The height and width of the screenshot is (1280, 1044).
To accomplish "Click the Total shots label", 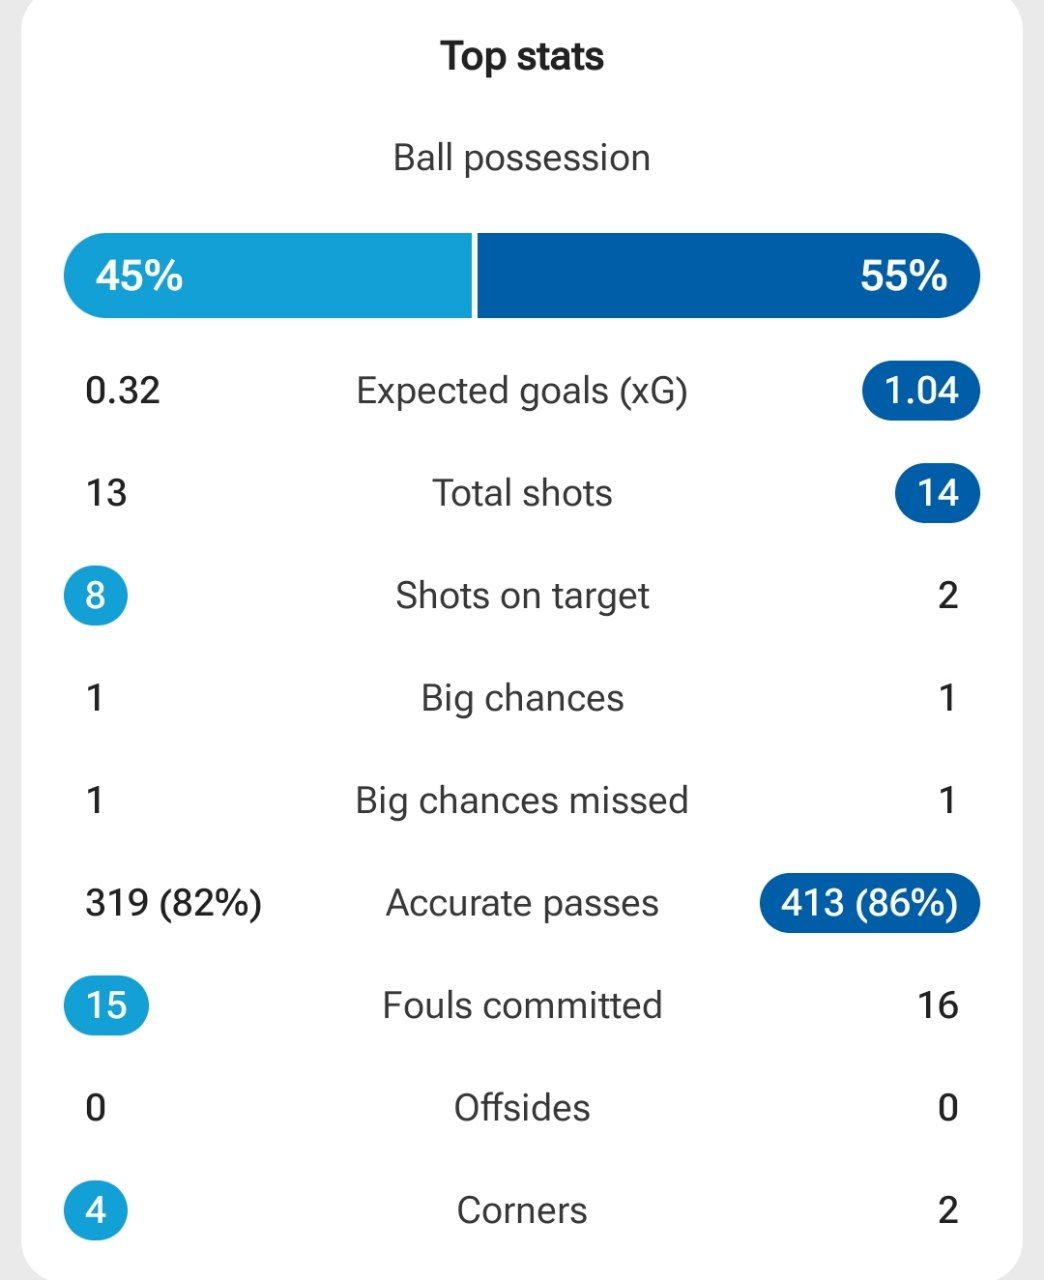I will (522, 493).
